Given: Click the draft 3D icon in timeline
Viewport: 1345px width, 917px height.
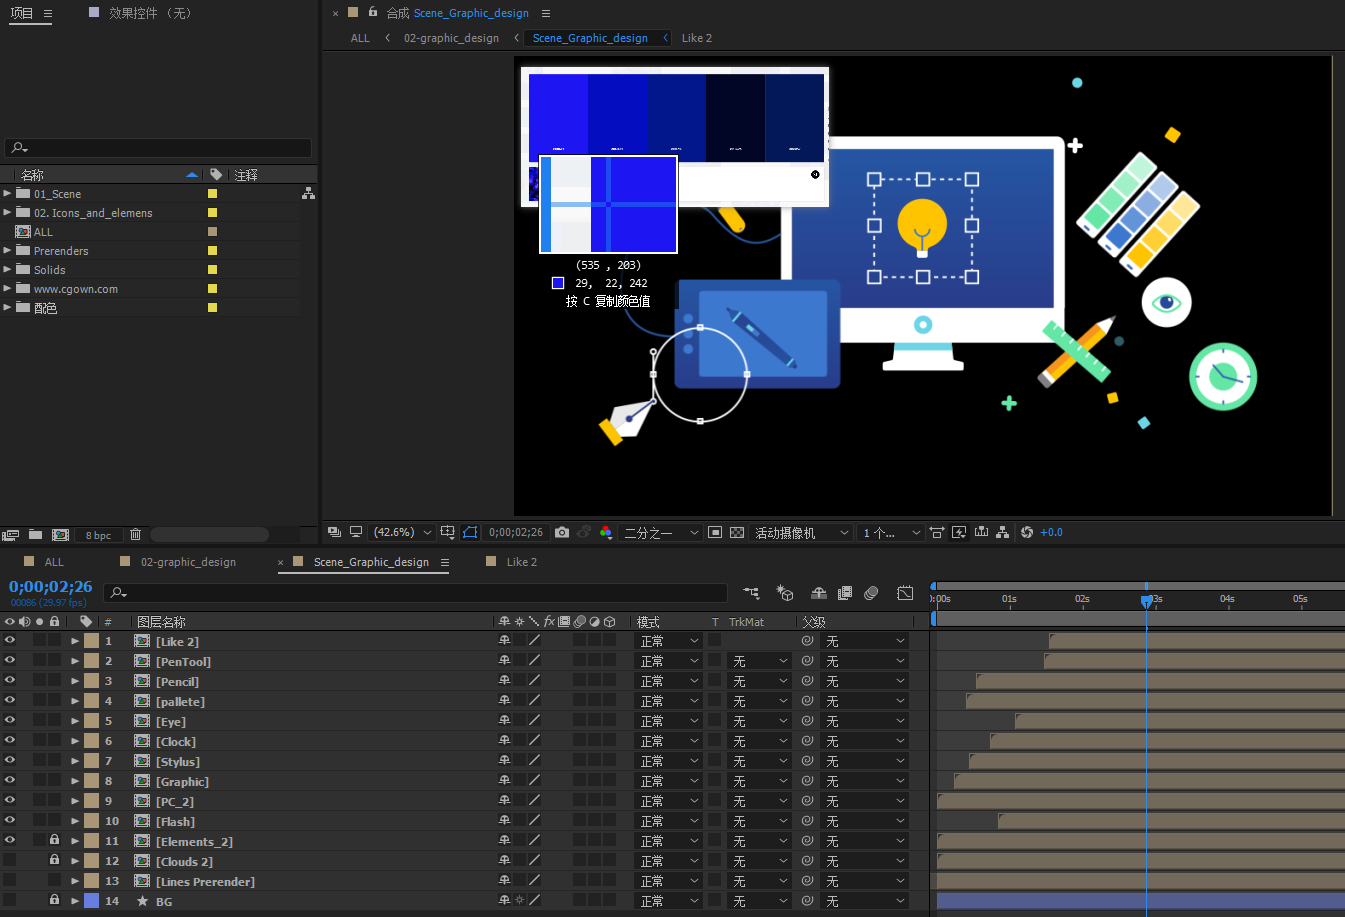Looking at the screenshot, I should pos(785,593).
